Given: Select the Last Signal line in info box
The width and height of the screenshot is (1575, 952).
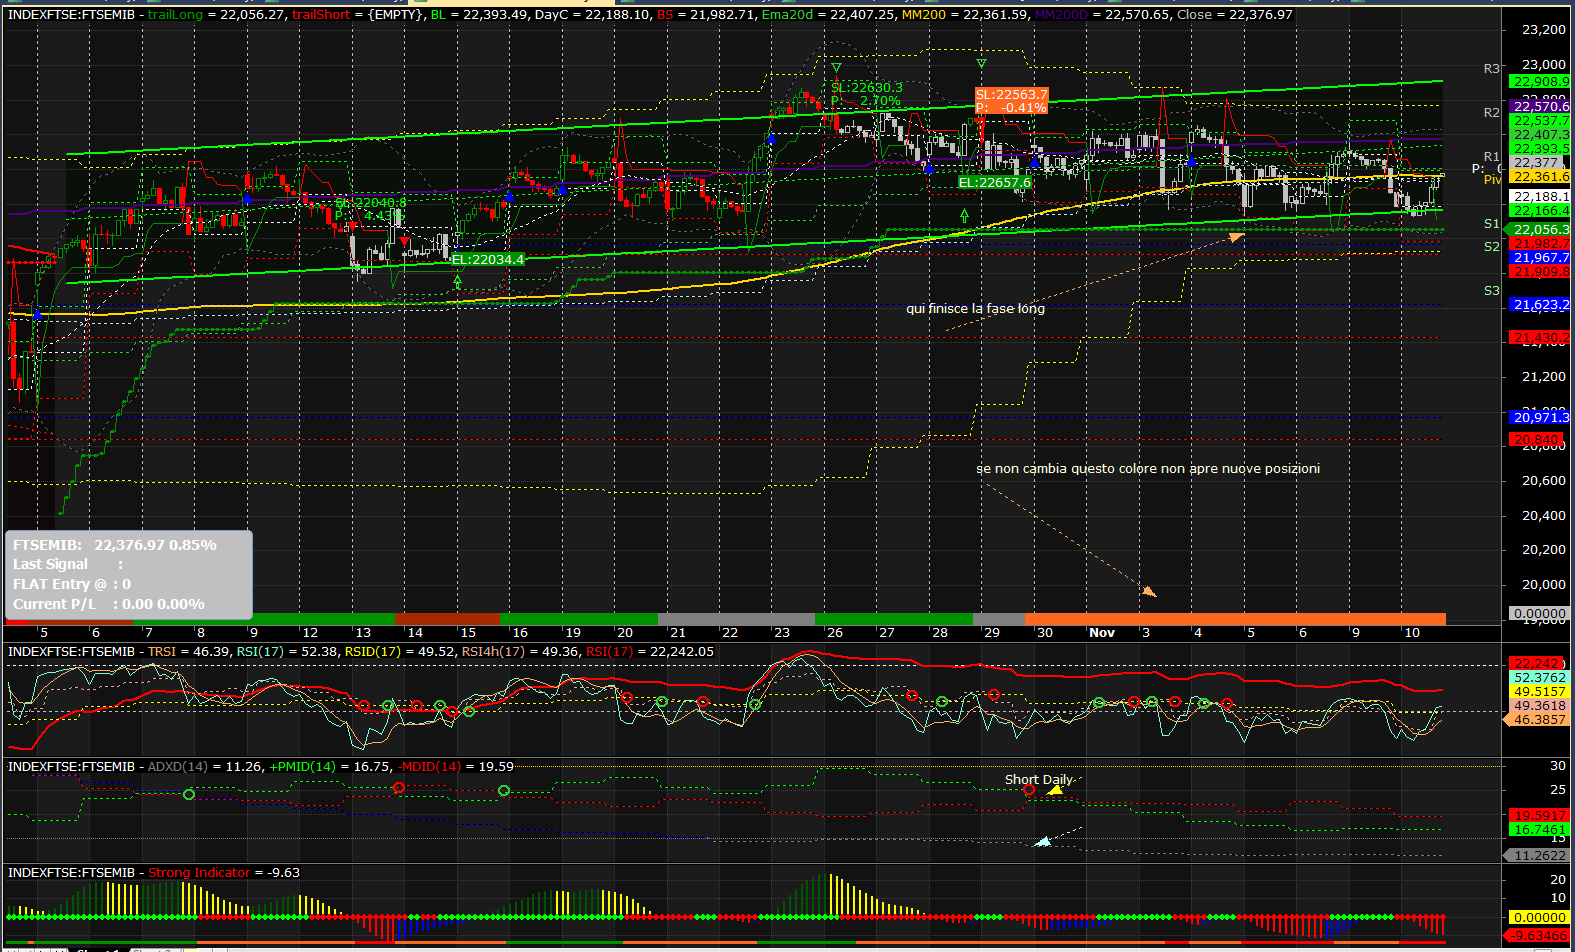Looking at the screenshot, I should [x=68, y=564].
